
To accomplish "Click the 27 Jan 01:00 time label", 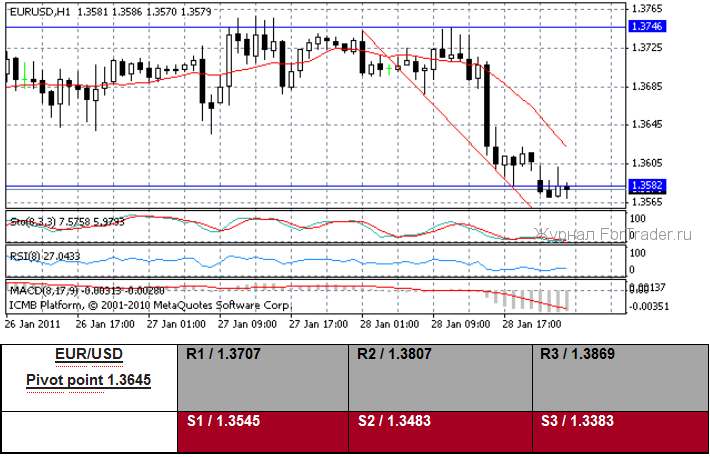I will tap(176, 324).
